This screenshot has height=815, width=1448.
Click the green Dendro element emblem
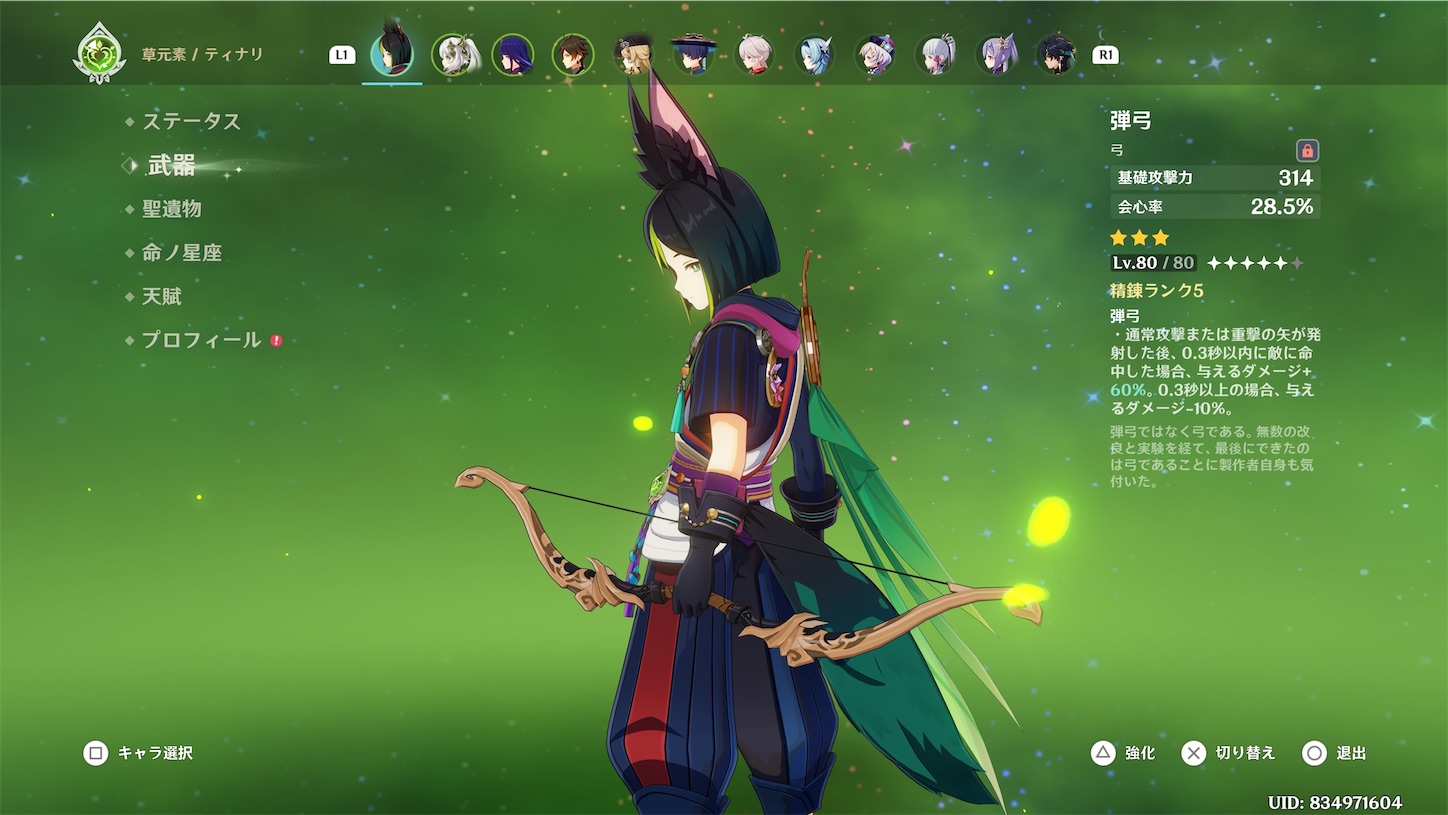point(99,53)
